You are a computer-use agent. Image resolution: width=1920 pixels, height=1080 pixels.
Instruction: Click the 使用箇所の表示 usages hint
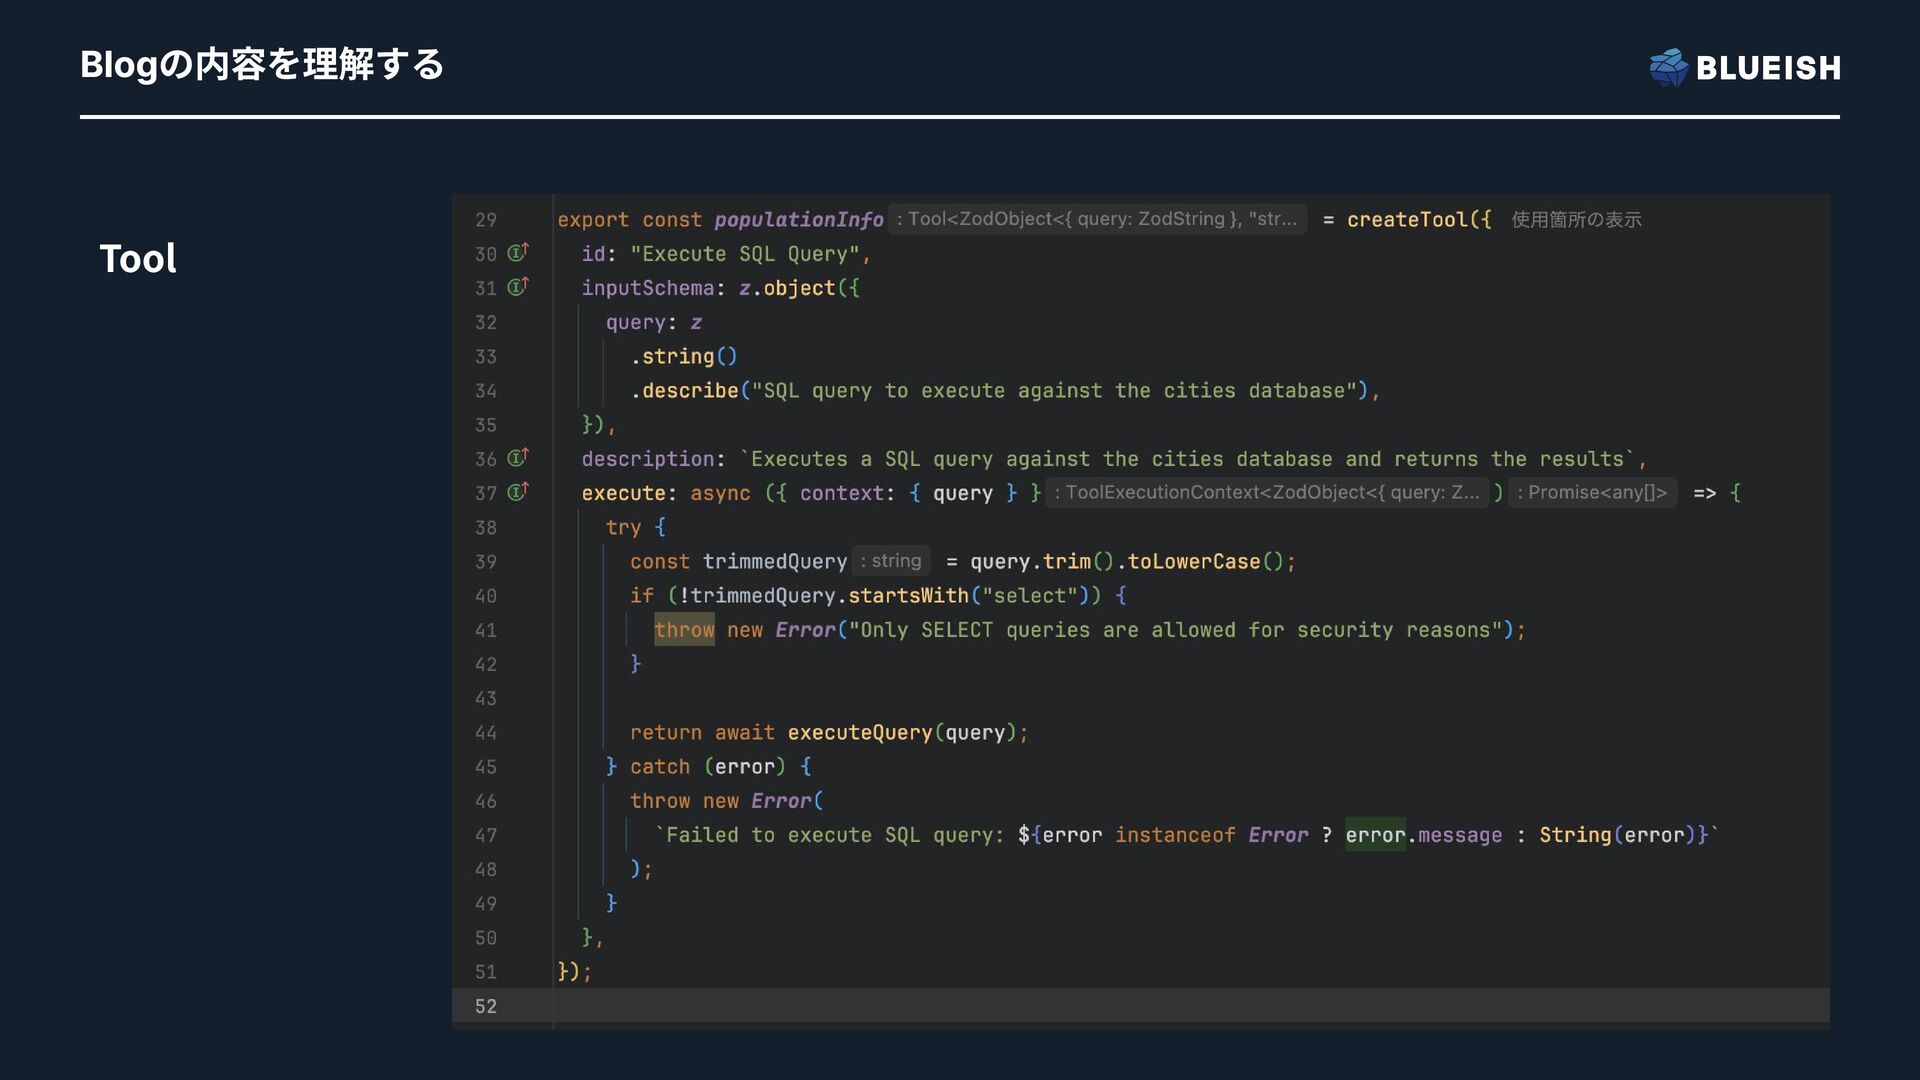[1576, 220]
